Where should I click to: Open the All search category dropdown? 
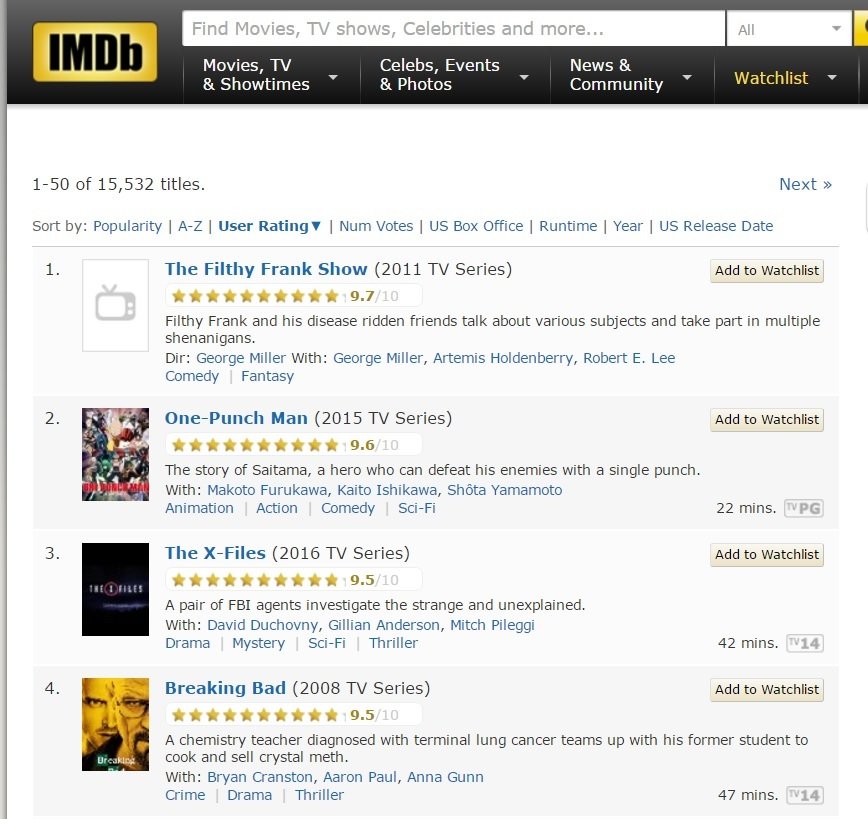coord(790,29)
